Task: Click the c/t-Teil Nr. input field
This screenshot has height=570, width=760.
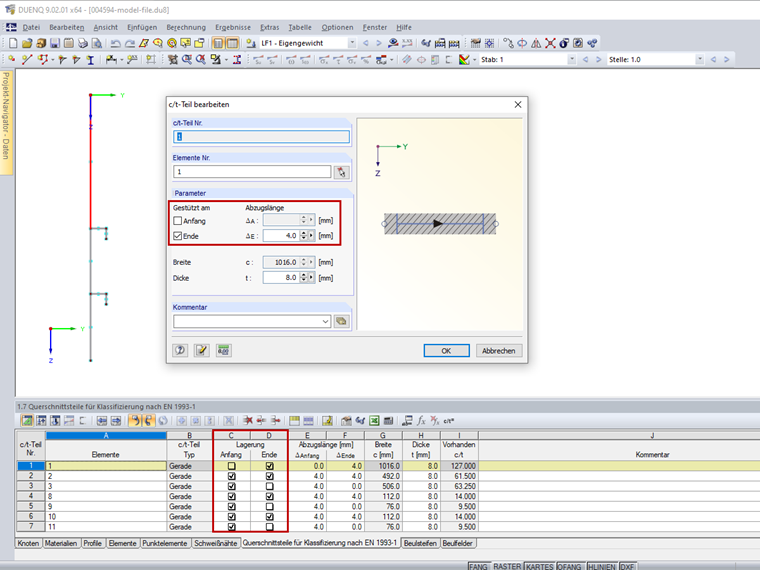Action: [x=261, y=137]
